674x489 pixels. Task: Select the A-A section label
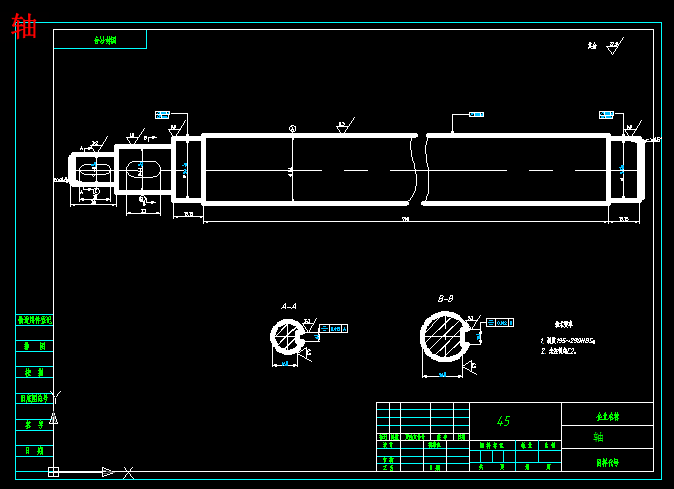tap(289, 306)
